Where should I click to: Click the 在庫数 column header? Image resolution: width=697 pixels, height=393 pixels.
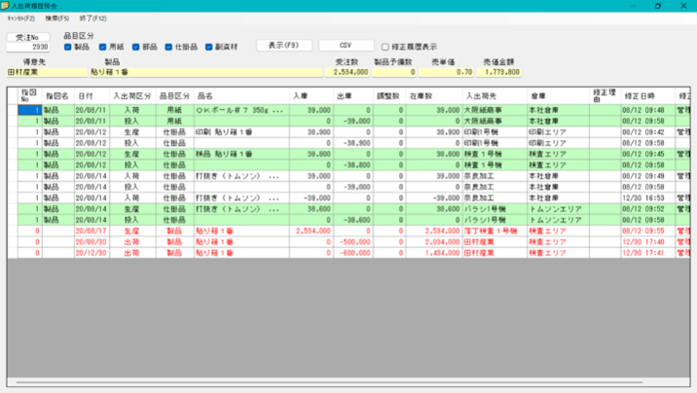point(434,96)
